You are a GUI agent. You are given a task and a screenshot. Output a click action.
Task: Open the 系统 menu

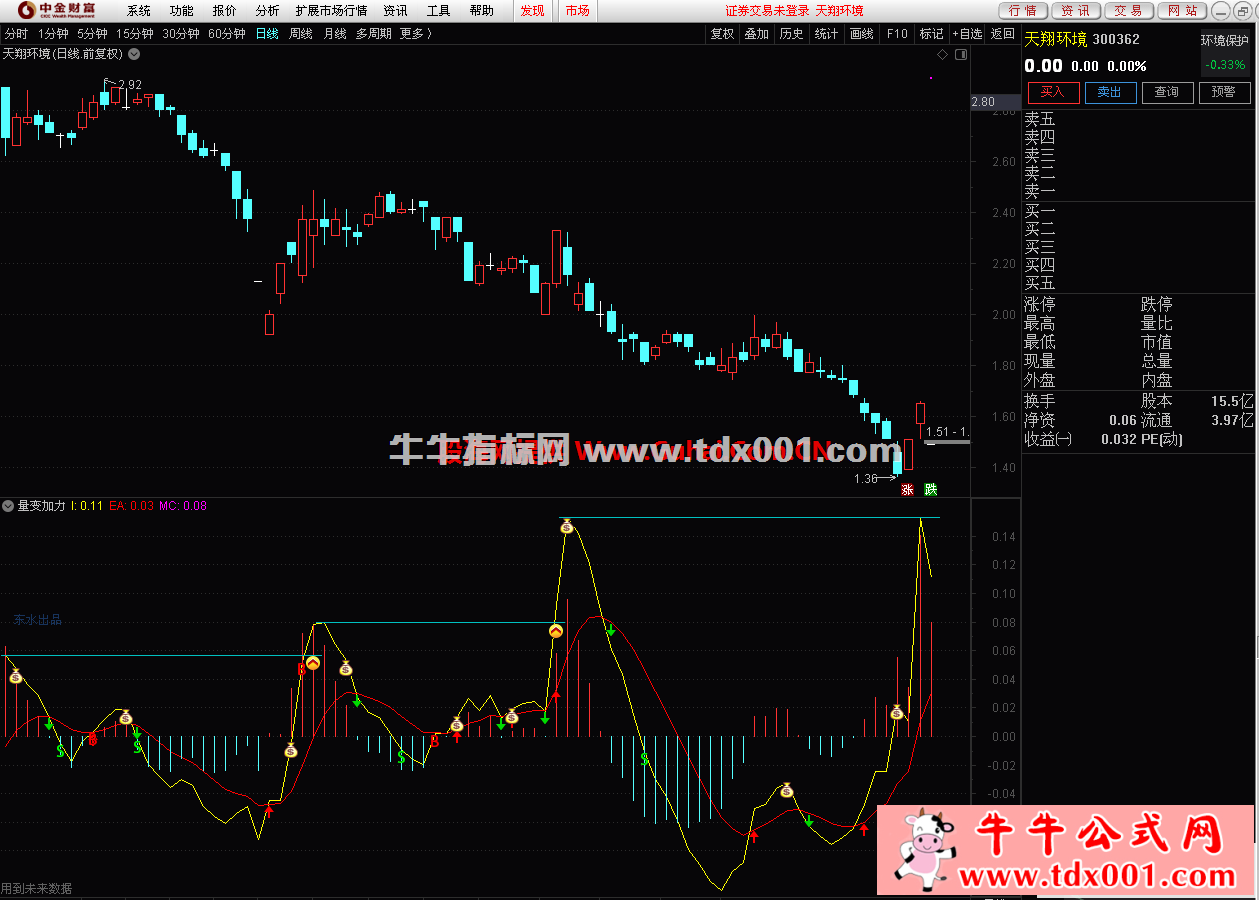(139, 11)
